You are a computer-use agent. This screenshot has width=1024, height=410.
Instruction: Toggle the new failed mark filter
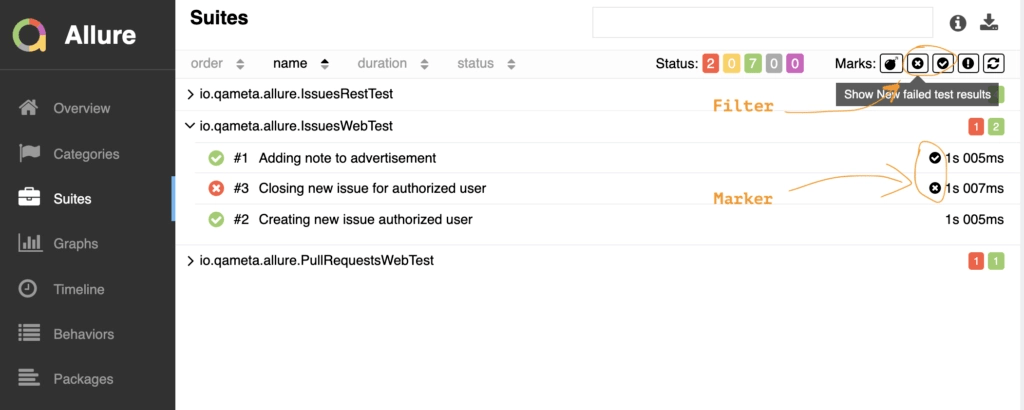pos(917,64)
